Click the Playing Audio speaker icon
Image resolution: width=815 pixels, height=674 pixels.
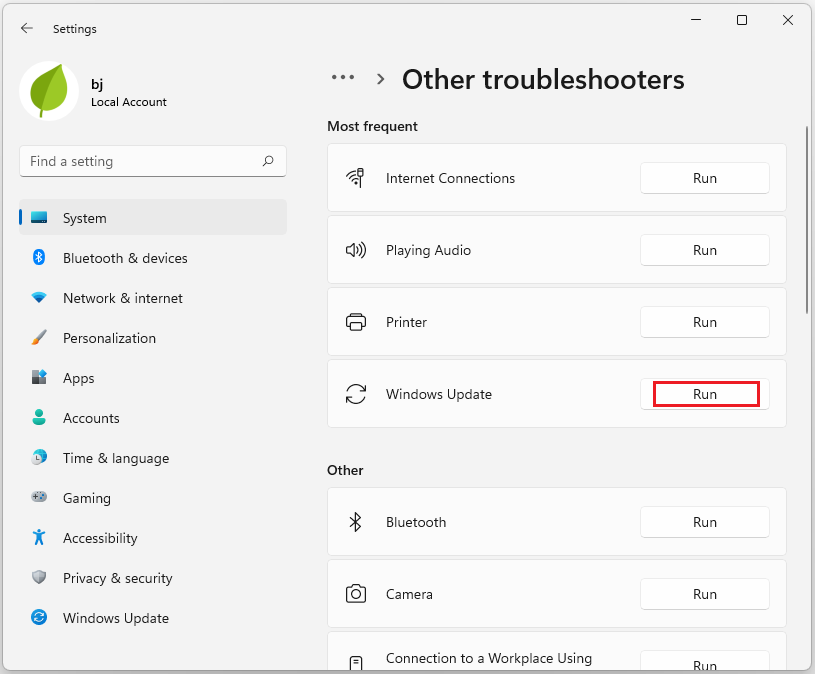(x=356, y=250)
